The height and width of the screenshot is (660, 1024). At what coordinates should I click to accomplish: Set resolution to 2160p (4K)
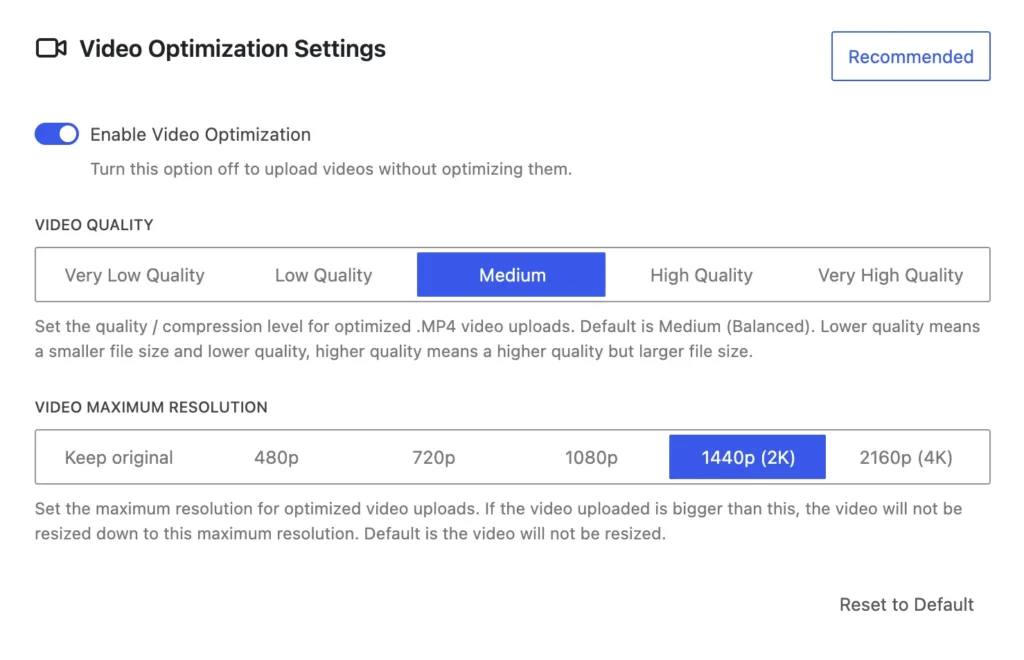point(906,458)
